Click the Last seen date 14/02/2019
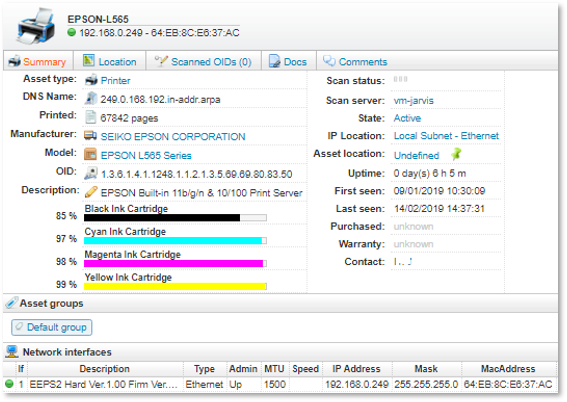567x402 pixels. click(x=439, y=209)
